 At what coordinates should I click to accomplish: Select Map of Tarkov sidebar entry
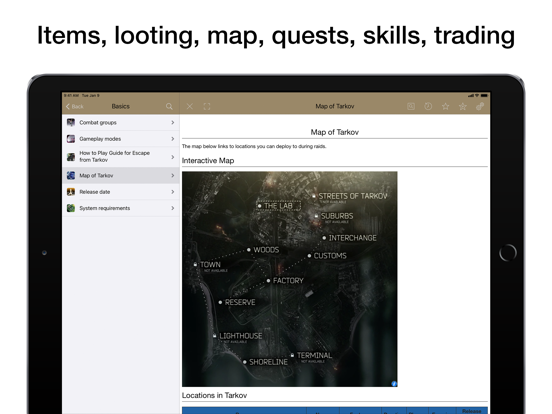coord(121,175)
